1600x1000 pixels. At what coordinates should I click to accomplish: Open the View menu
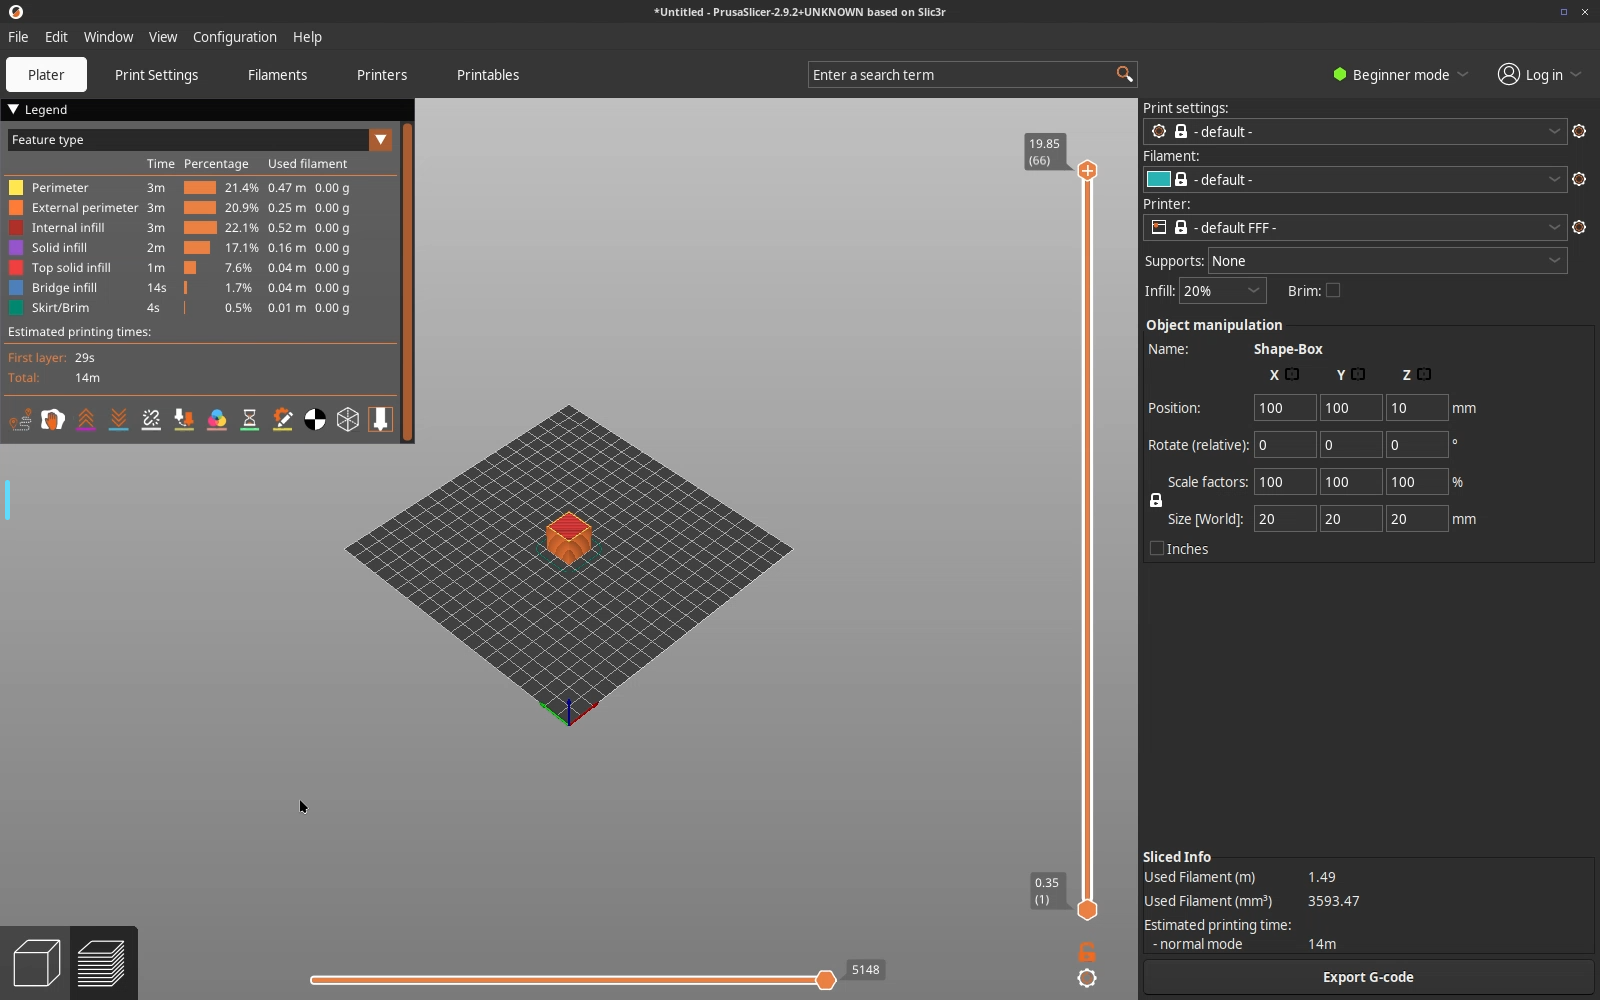(x=163, y=37)
